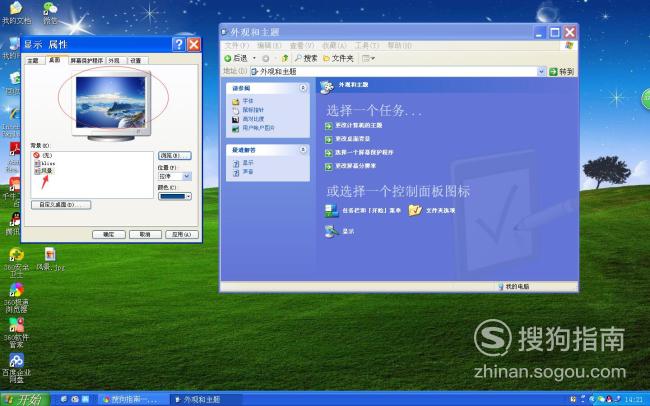Screen dimensions: 650x406
Task: Click the 转到 go button
Action: (562, 71)
